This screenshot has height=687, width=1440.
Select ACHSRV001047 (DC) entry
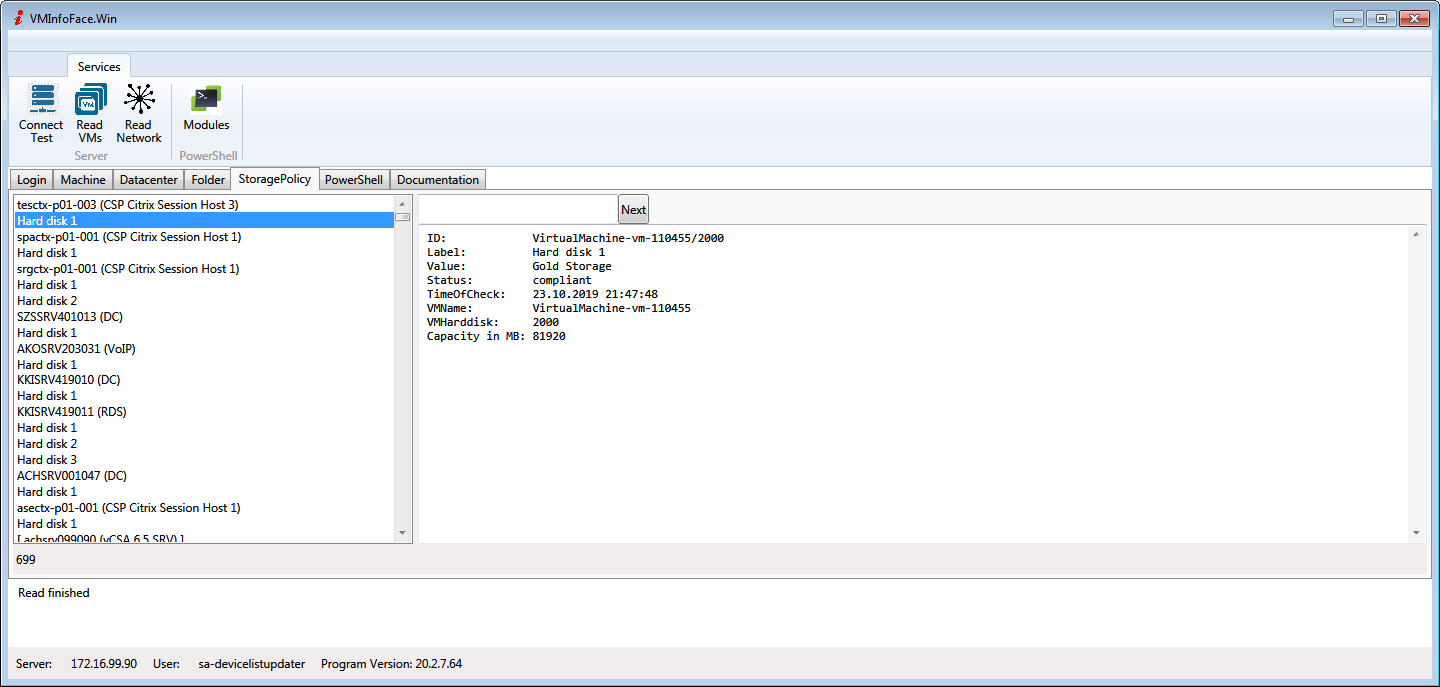click(x=204, y=475)
